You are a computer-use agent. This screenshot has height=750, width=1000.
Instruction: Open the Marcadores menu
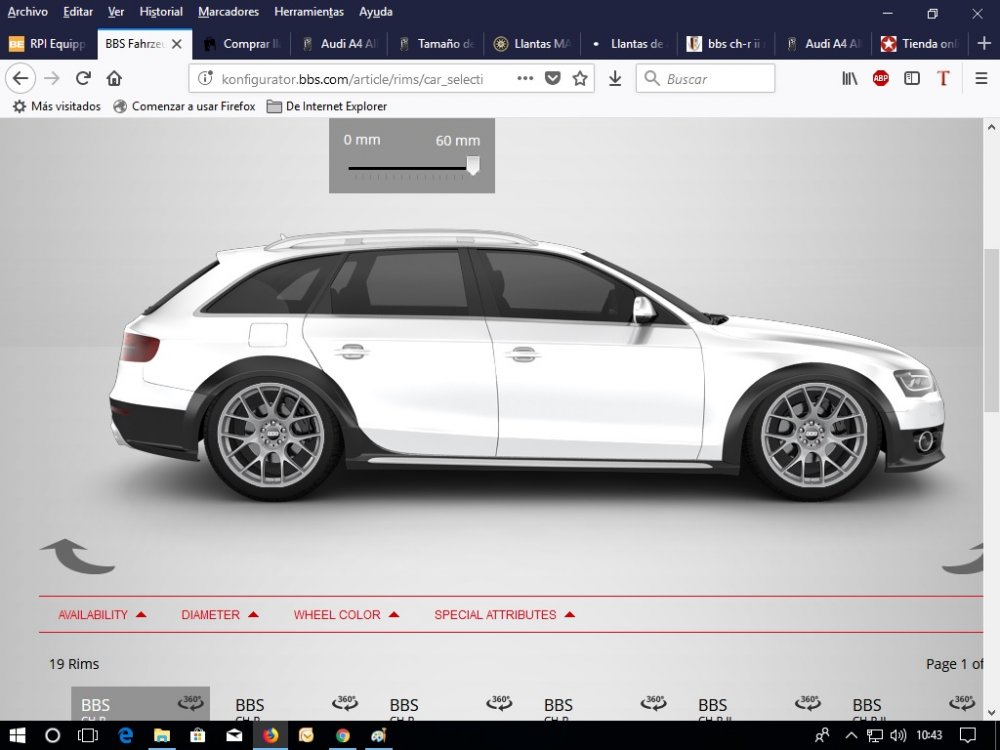click(x=228, y=11)
